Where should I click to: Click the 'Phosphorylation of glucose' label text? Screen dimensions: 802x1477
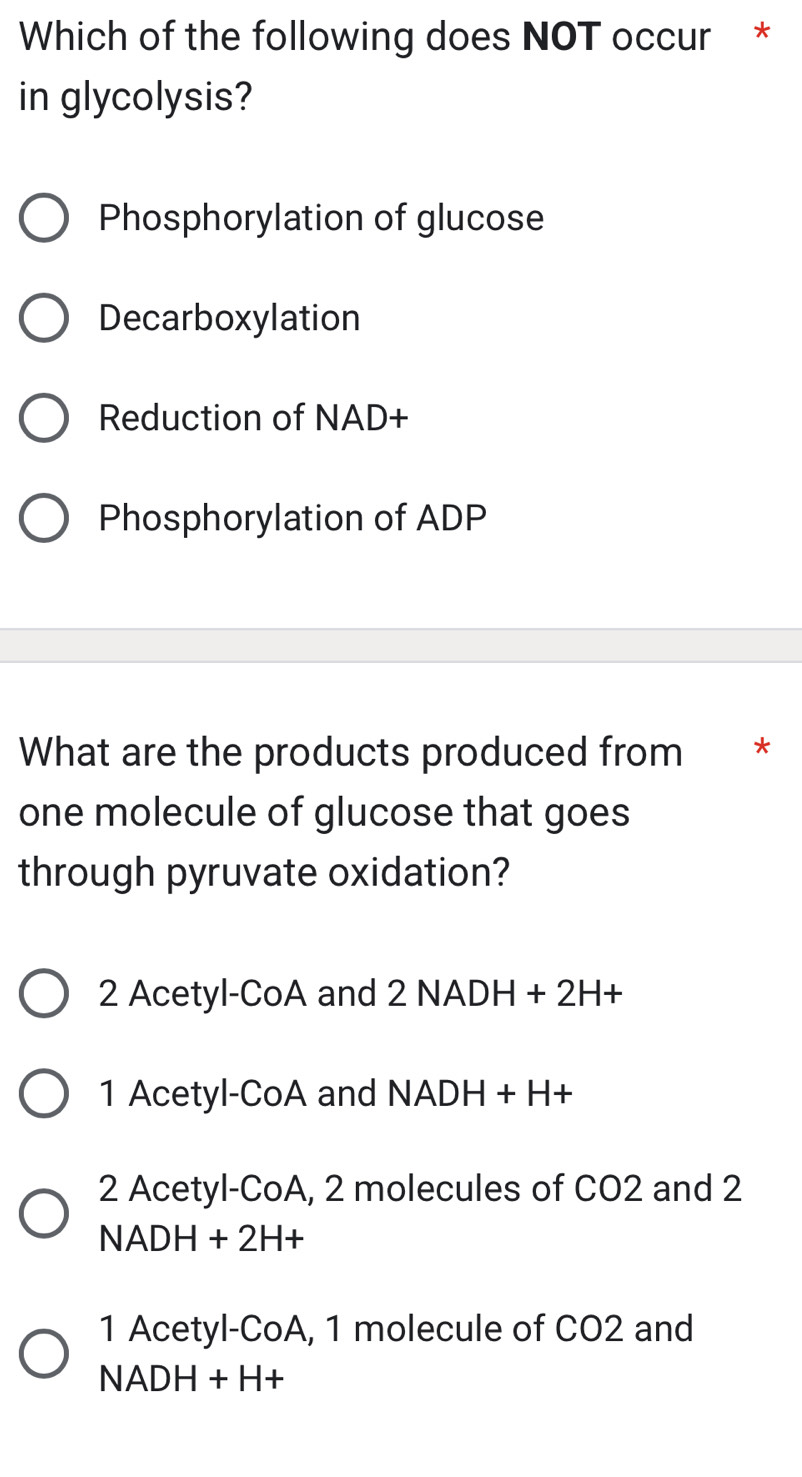(x=320, y=217)
